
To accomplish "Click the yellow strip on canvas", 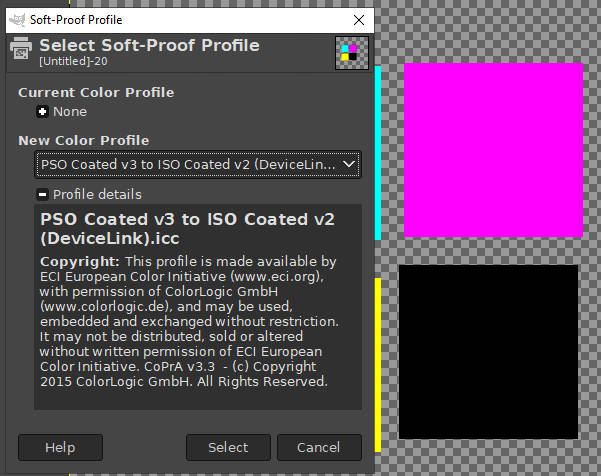I will (378, 365).
